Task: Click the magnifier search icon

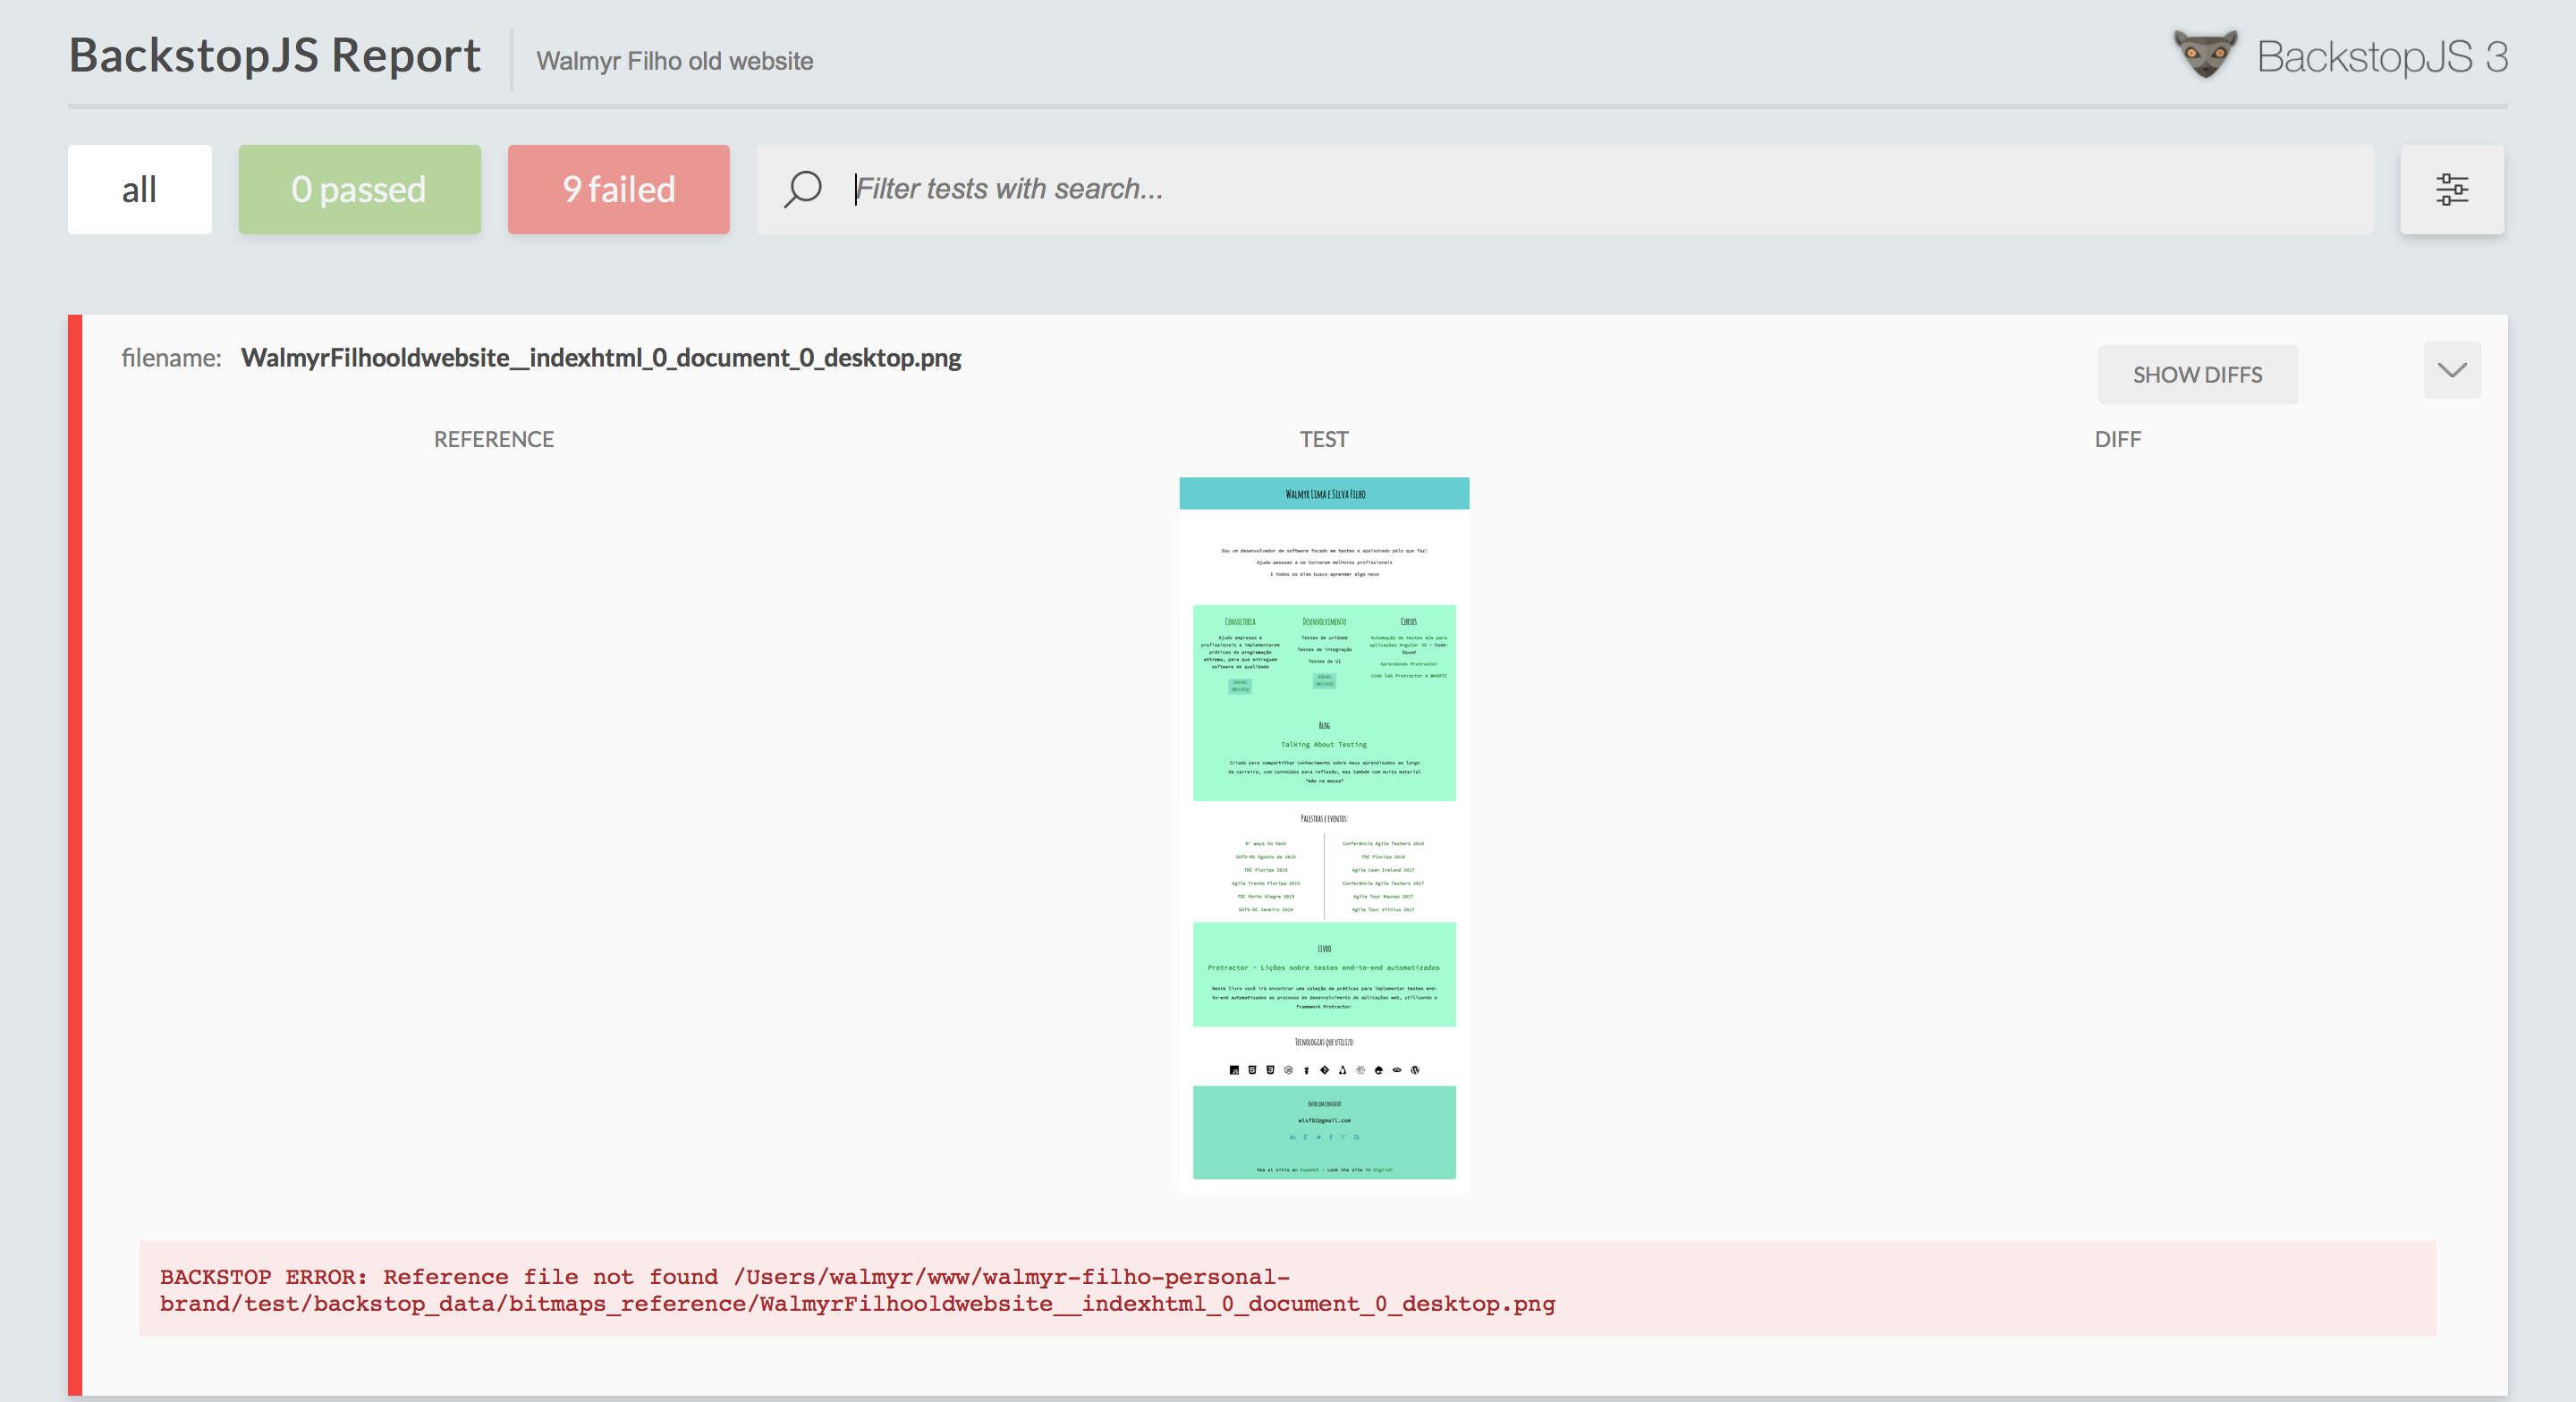Action: [x=802, y=189]
